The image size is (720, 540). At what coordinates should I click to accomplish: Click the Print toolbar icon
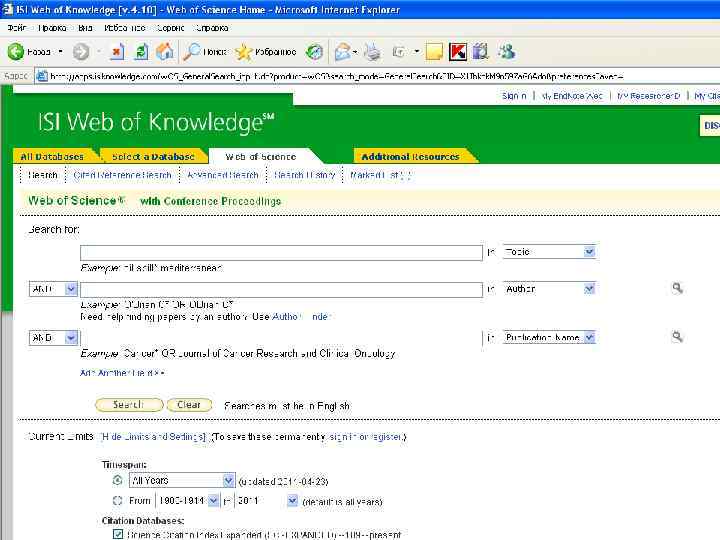pos(372,52)
